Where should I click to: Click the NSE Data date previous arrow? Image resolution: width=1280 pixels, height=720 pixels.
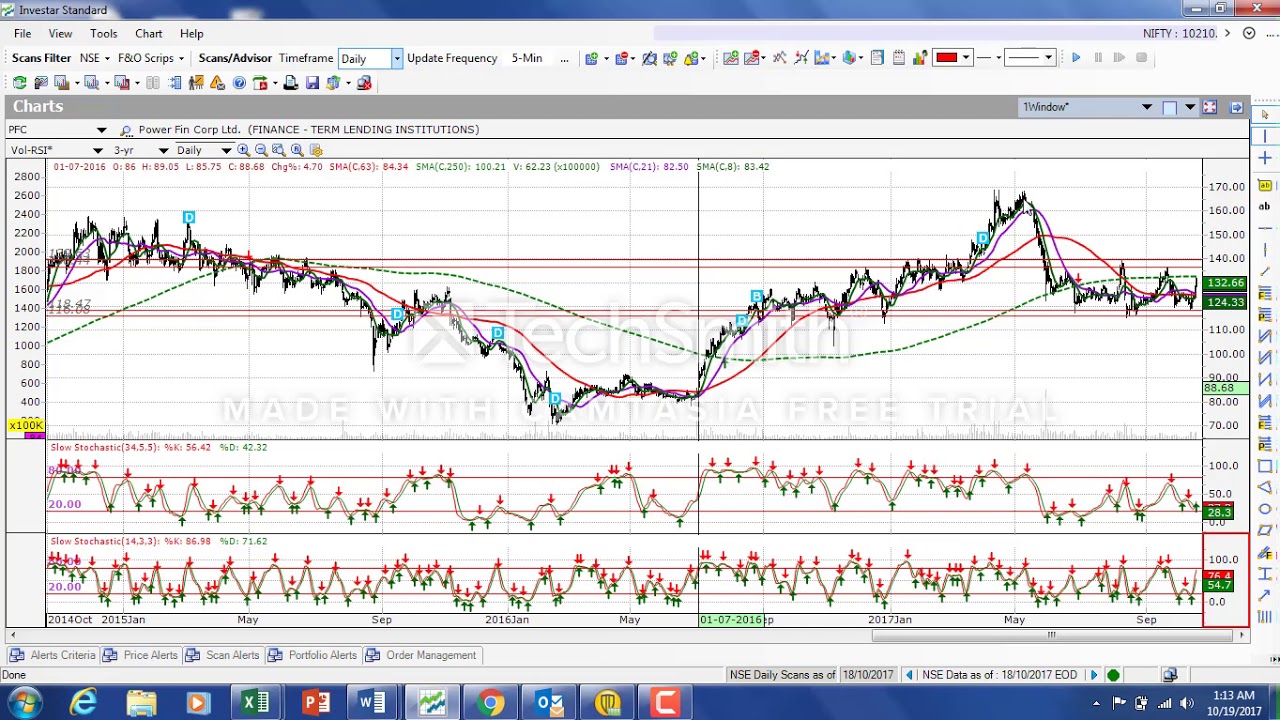[x=909, y=675]
